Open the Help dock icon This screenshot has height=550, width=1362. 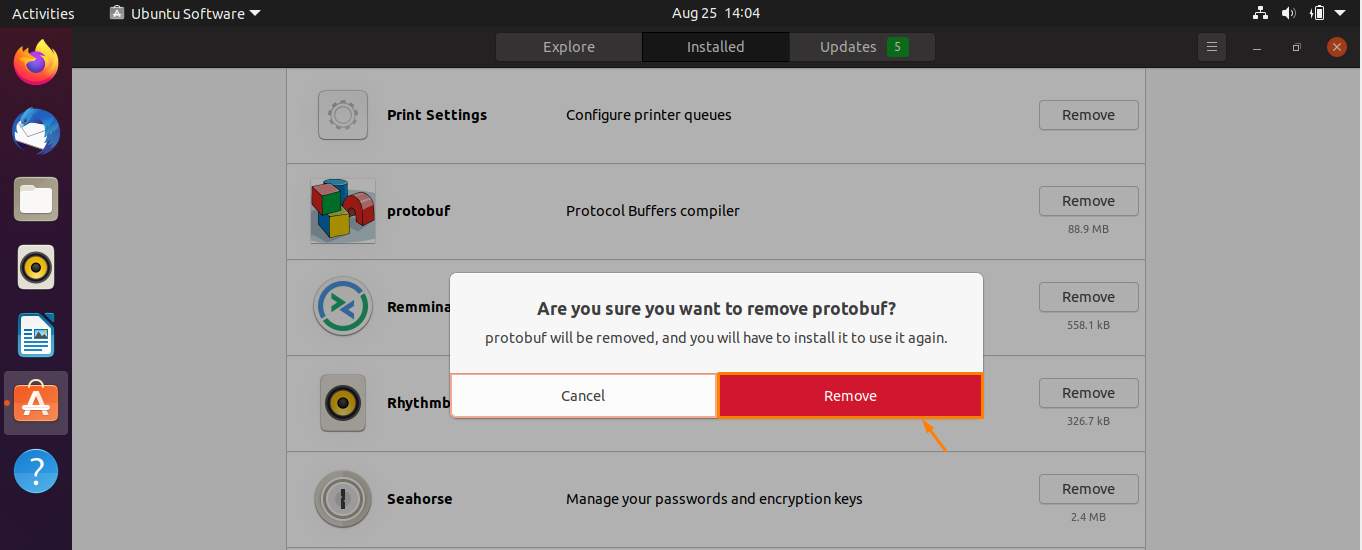36,471
